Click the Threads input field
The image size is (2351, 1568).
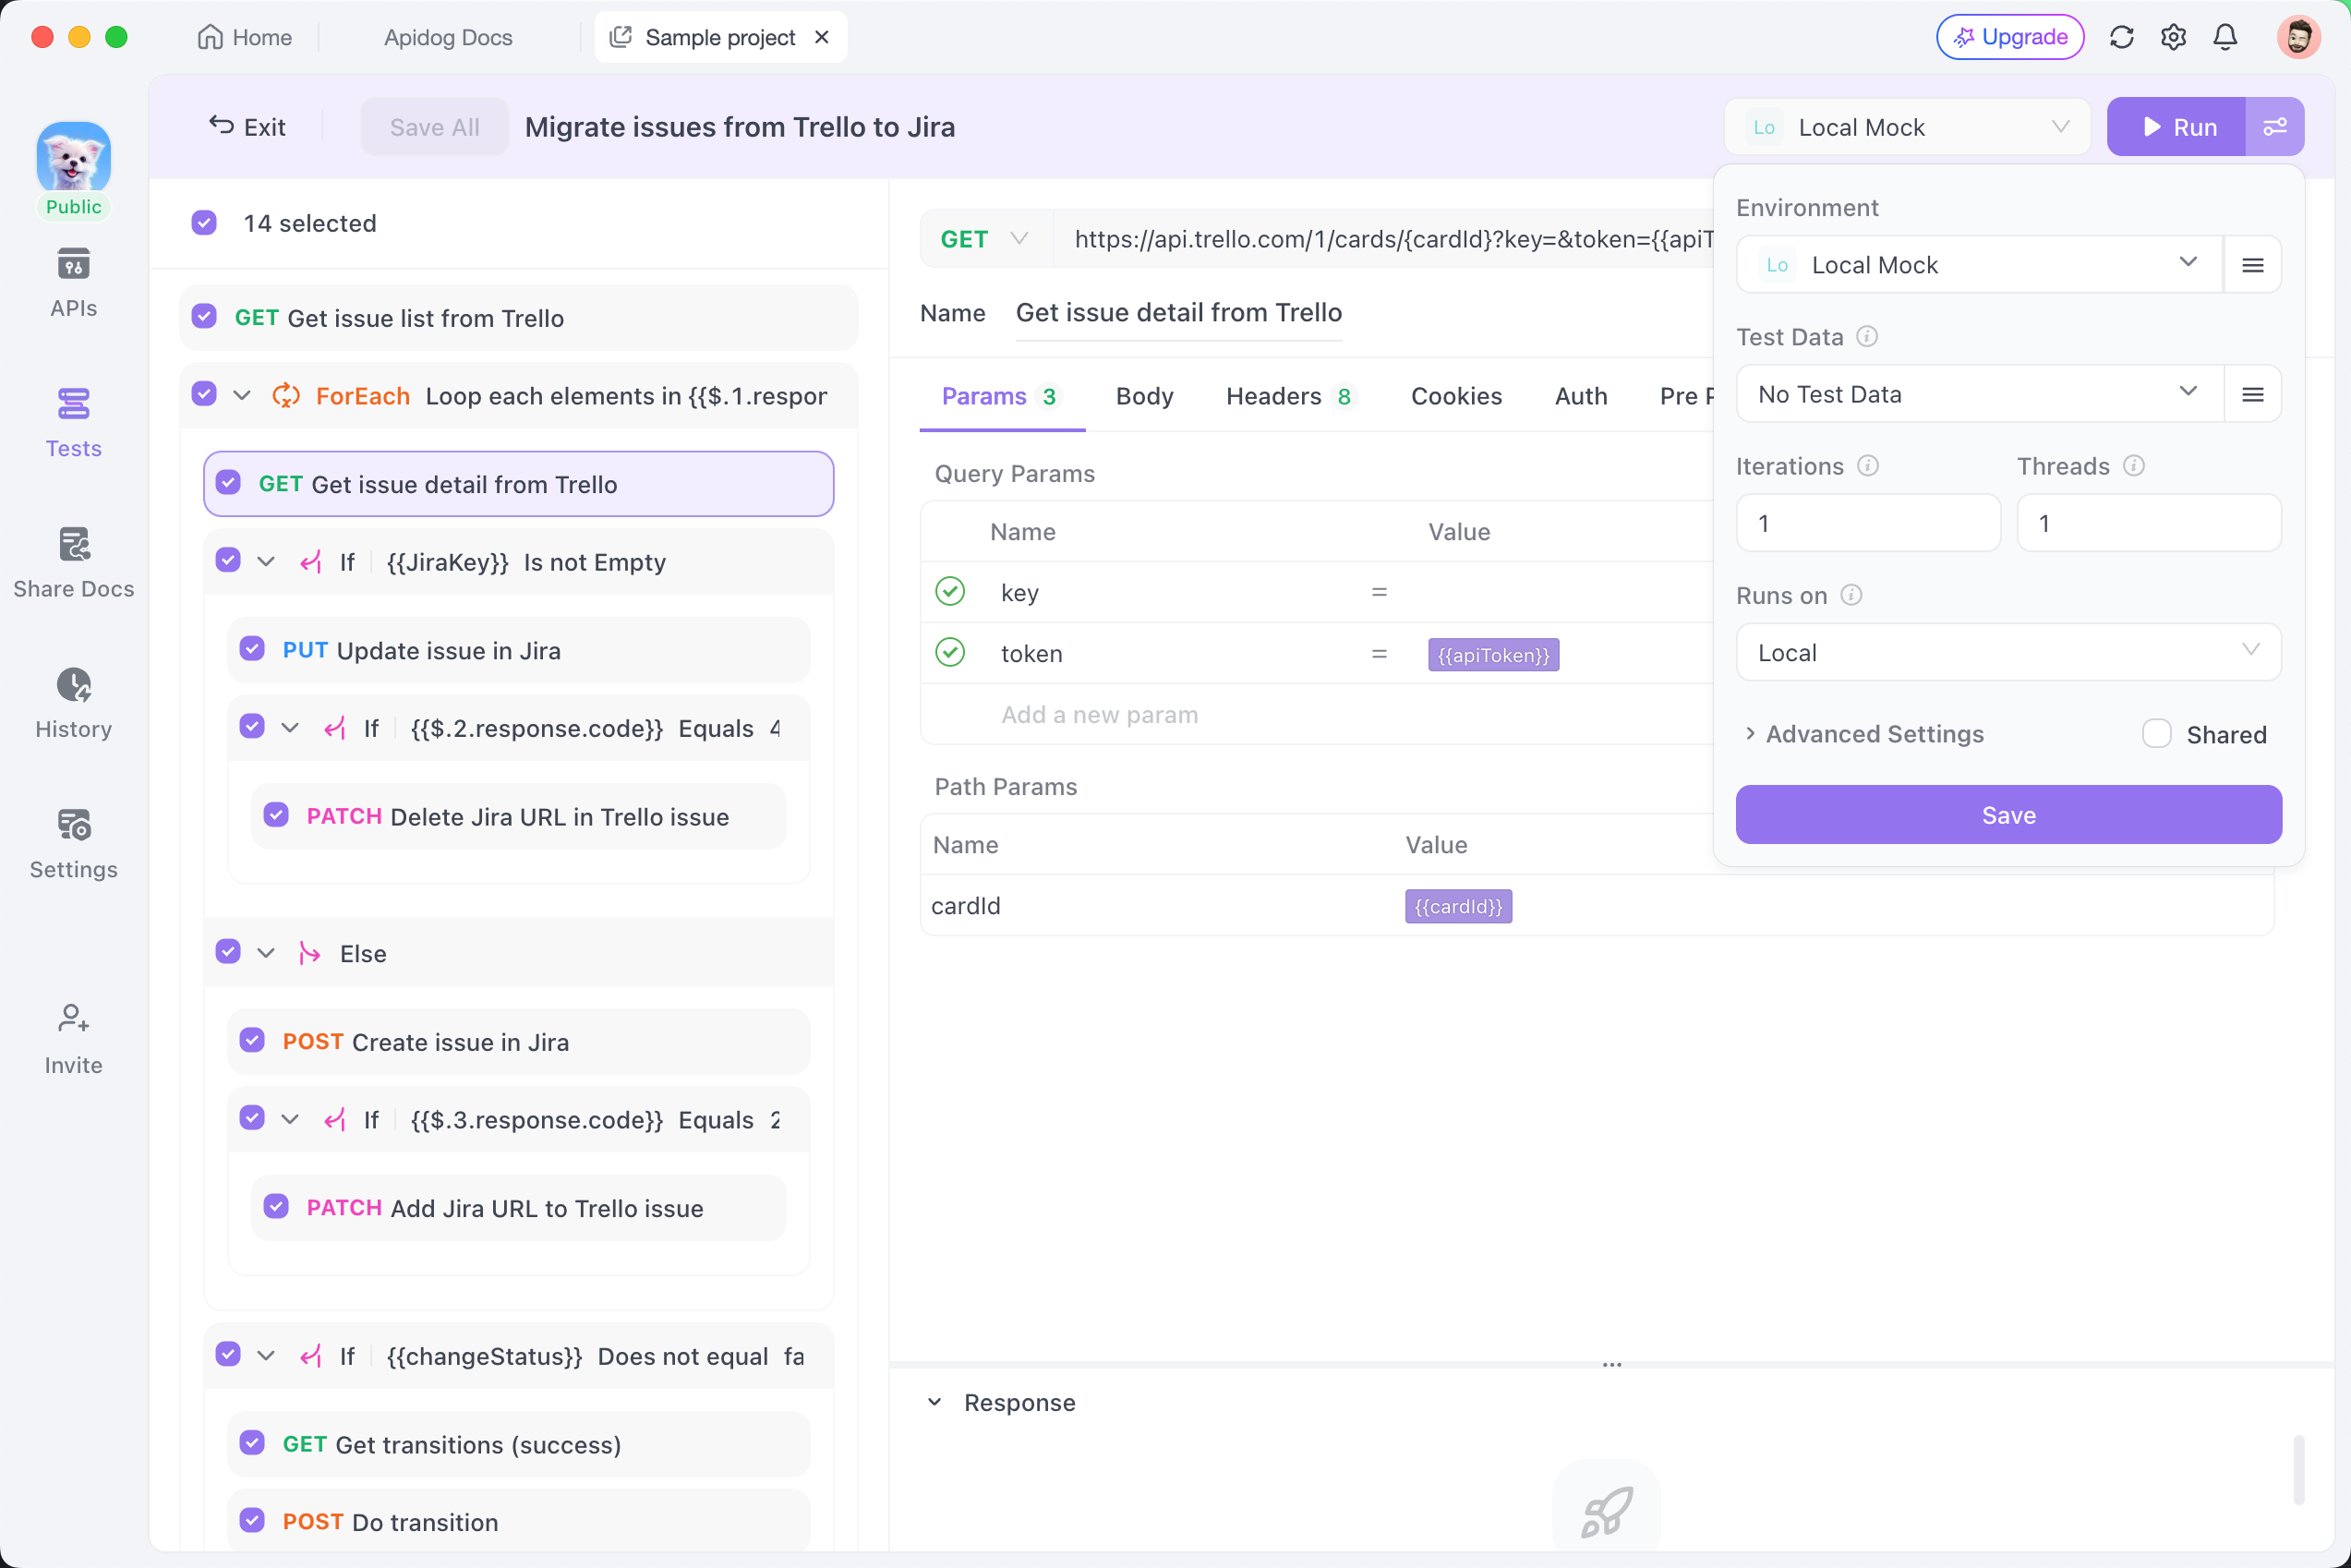[2149, 523]
